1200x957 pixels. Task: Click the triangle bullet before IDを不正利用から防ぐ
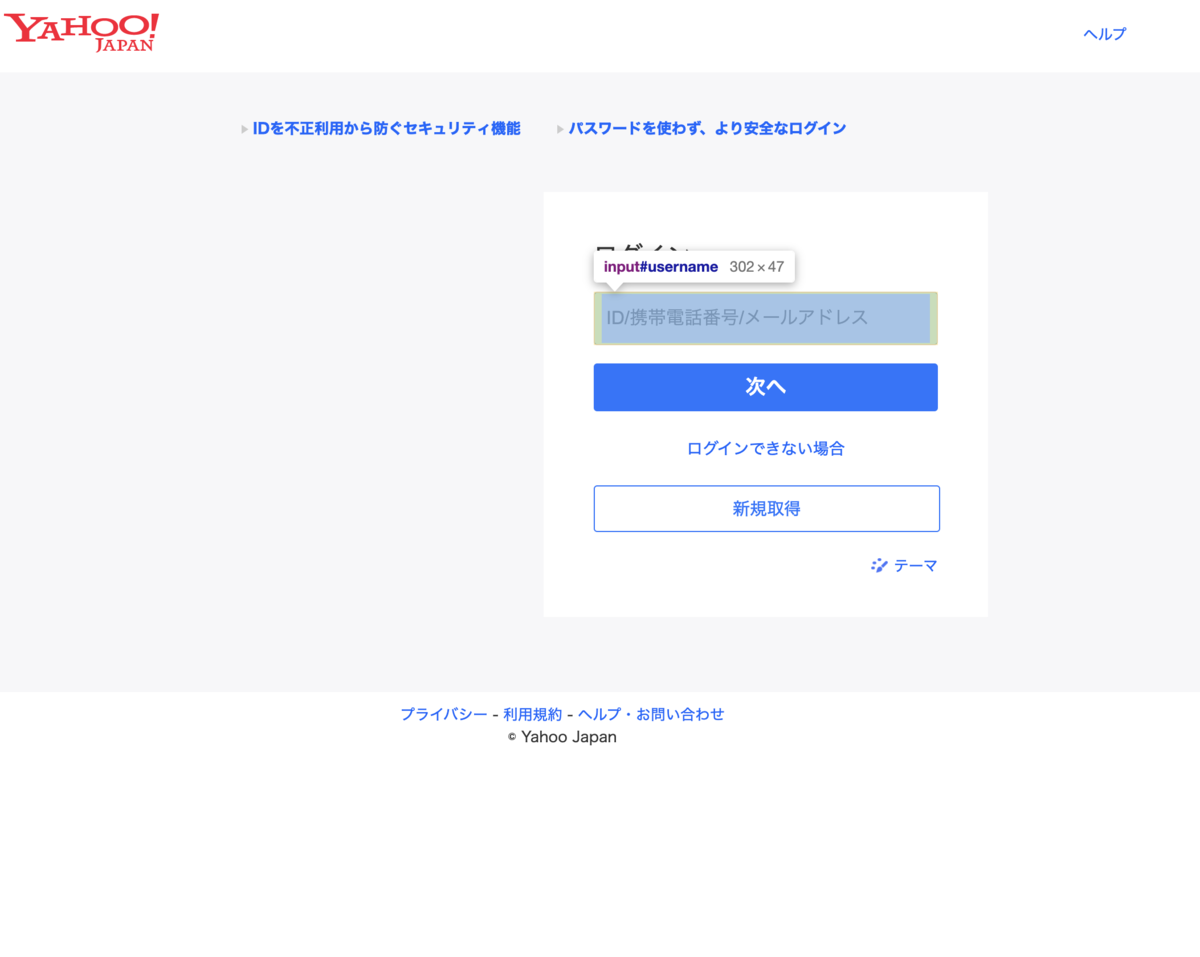(245, 129)
